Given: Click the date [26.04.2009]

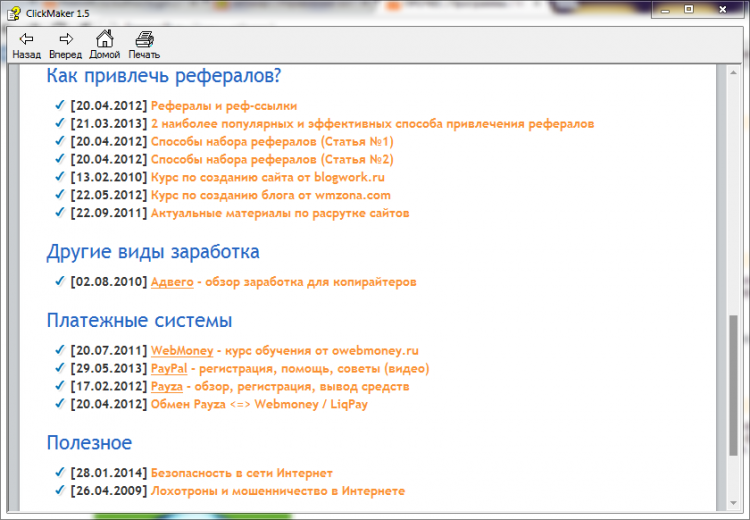Looking at the screenshot, I should (x=109, y=491).
